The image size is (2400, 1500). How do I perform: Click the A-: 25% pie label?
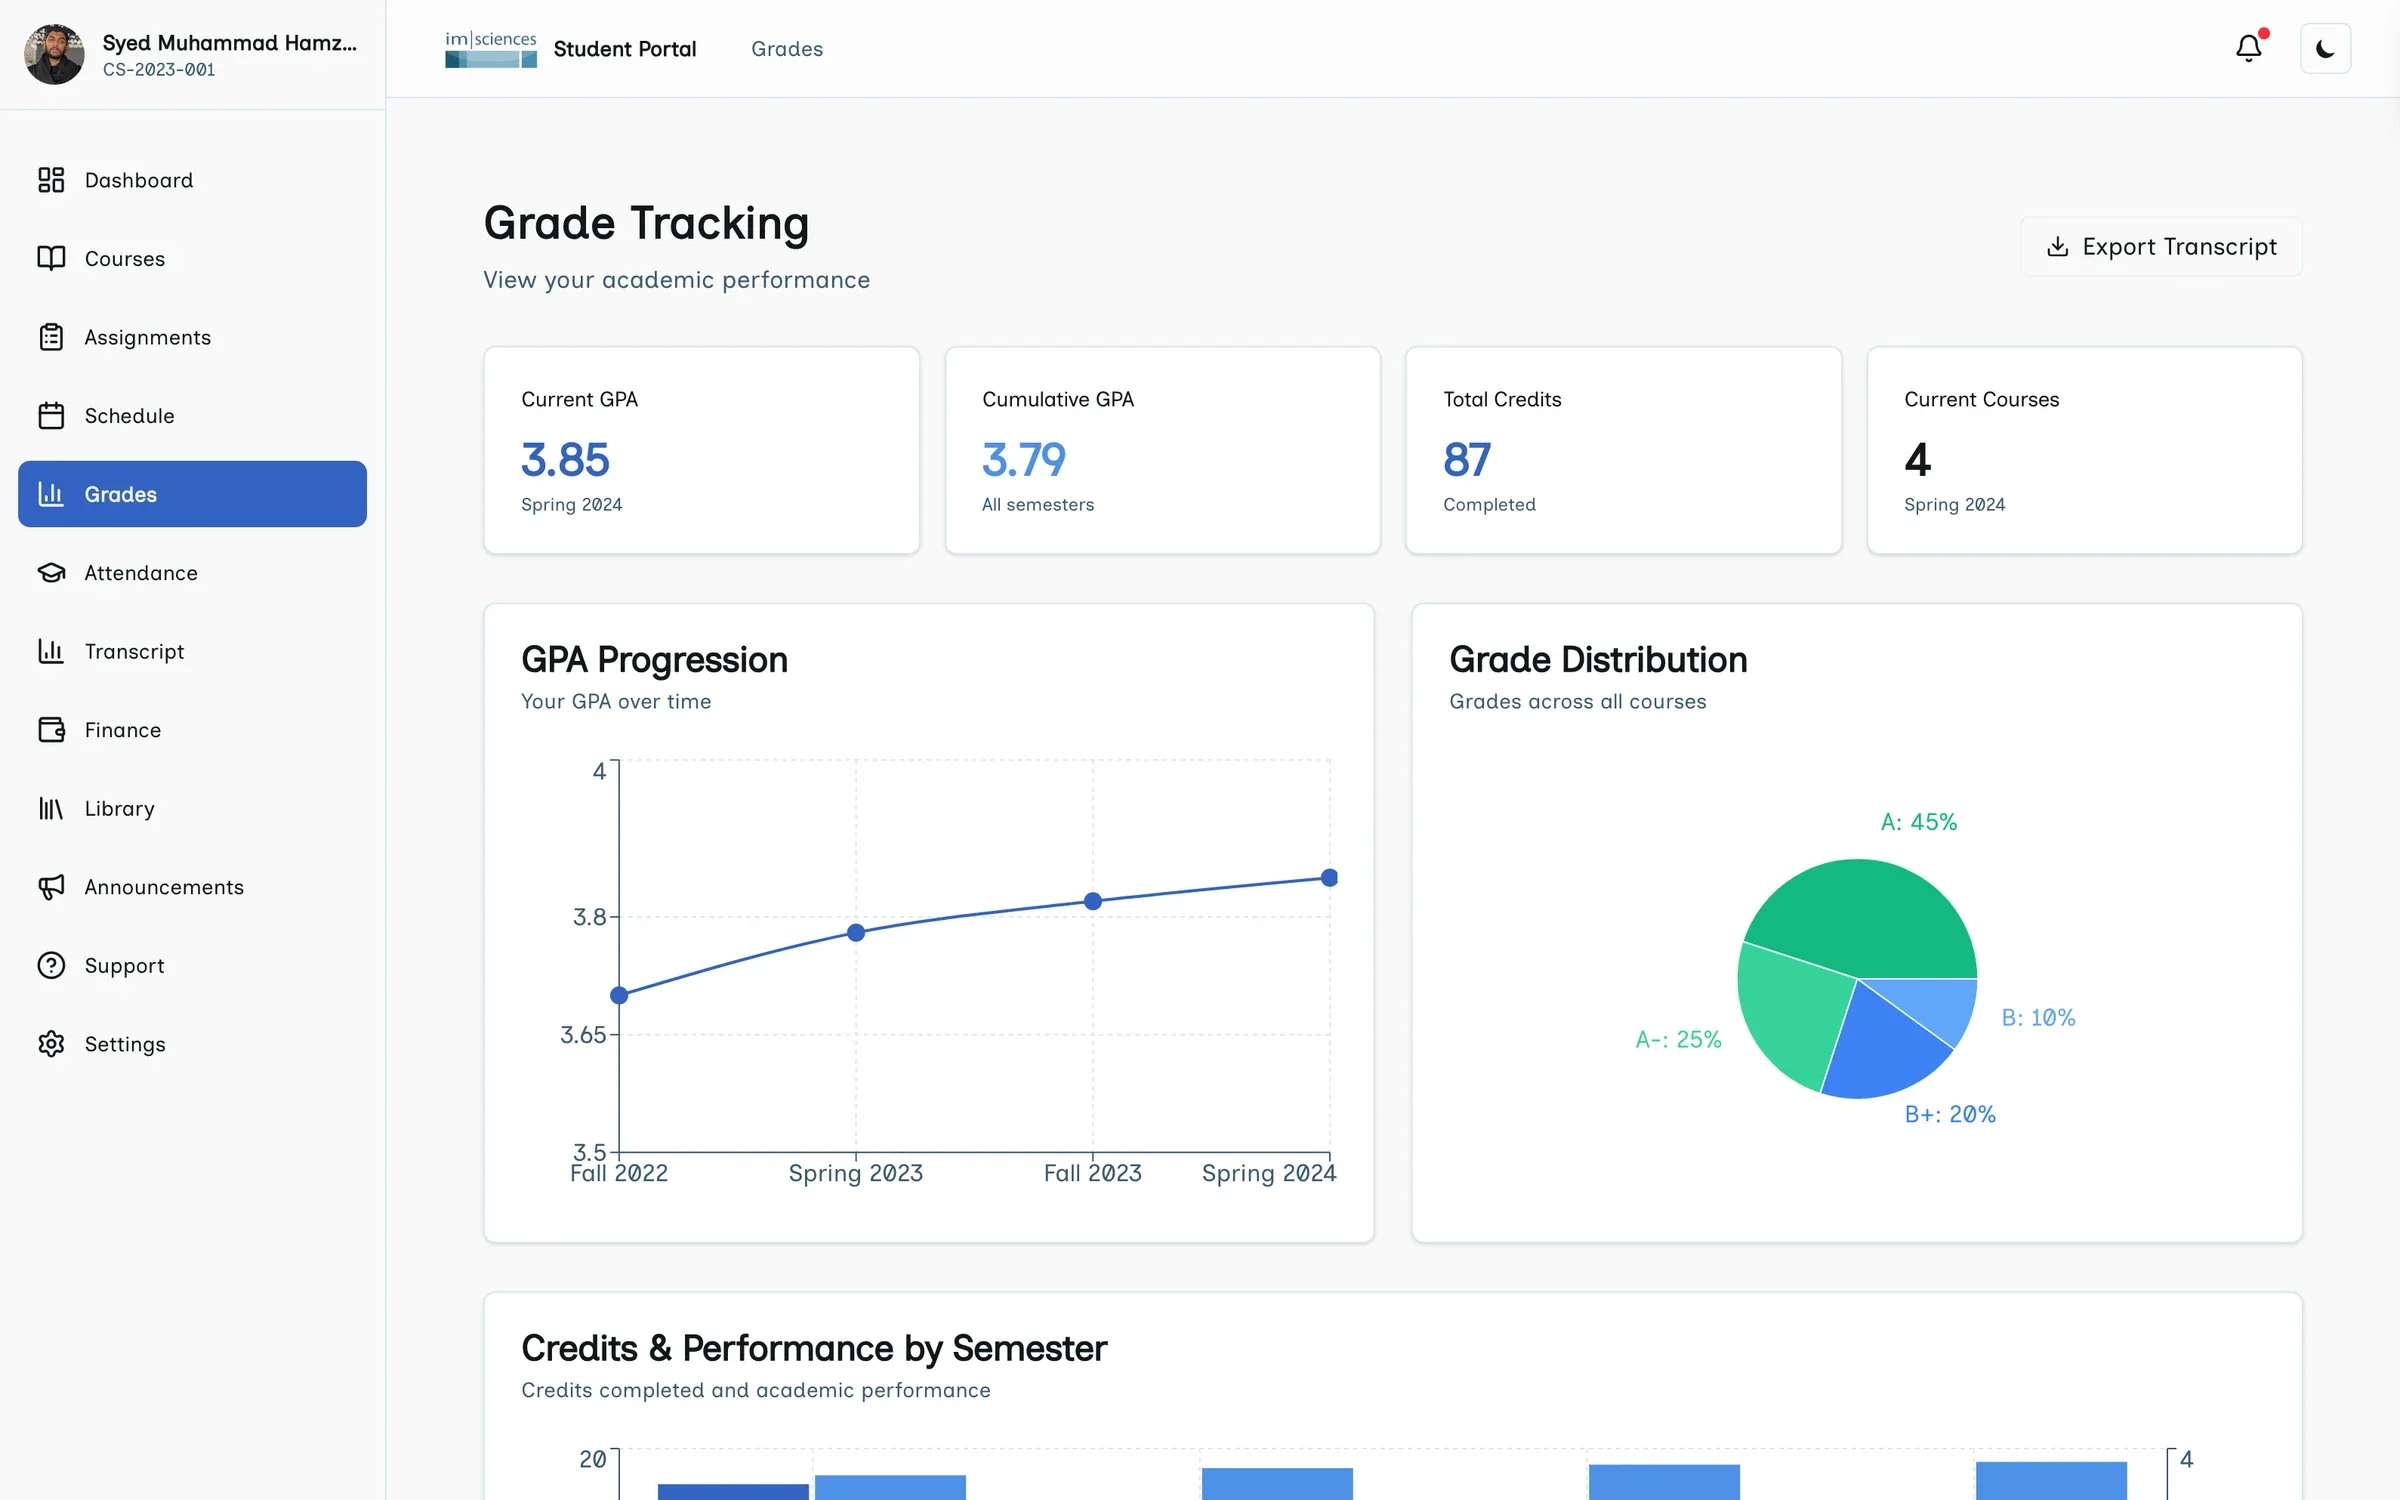[1678, 1040]
